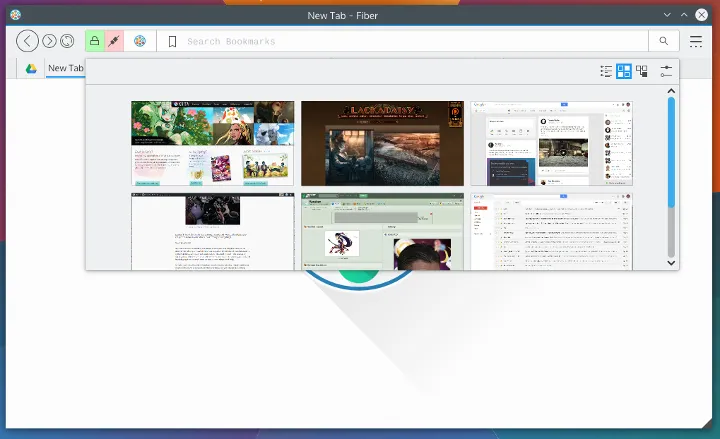Screen dimensions: 720x439
Task: Click the Fiber app icon in title bar
Action: click(16, 15)
